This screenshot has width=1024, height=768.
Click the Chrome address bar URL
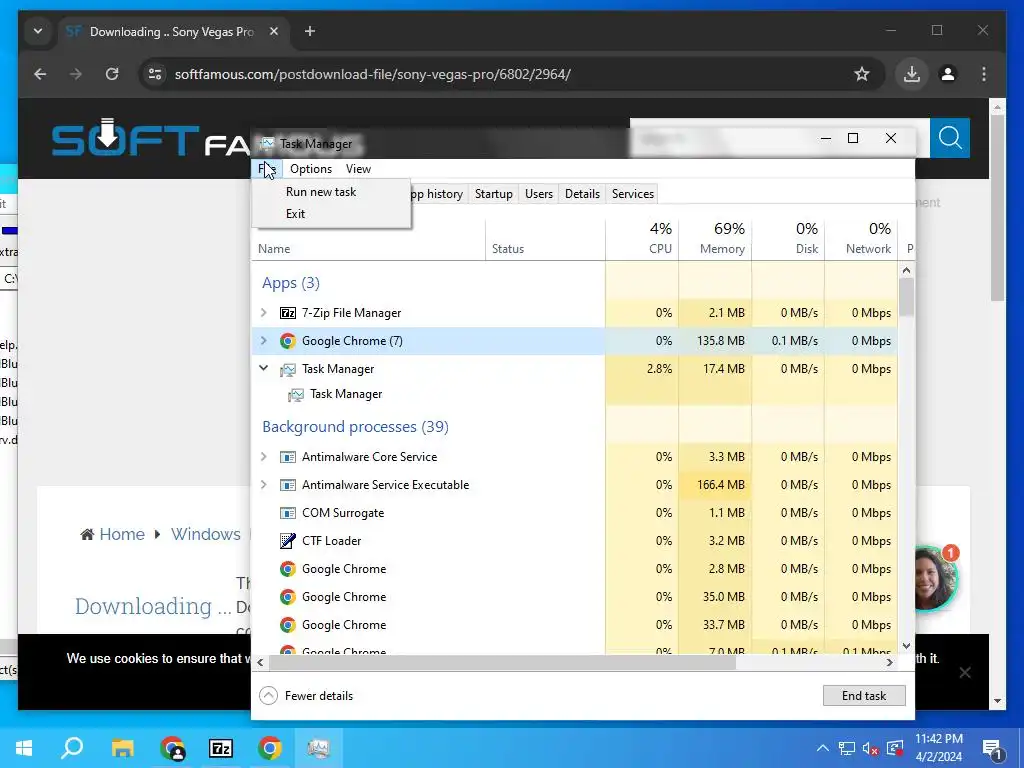(372, 74)
